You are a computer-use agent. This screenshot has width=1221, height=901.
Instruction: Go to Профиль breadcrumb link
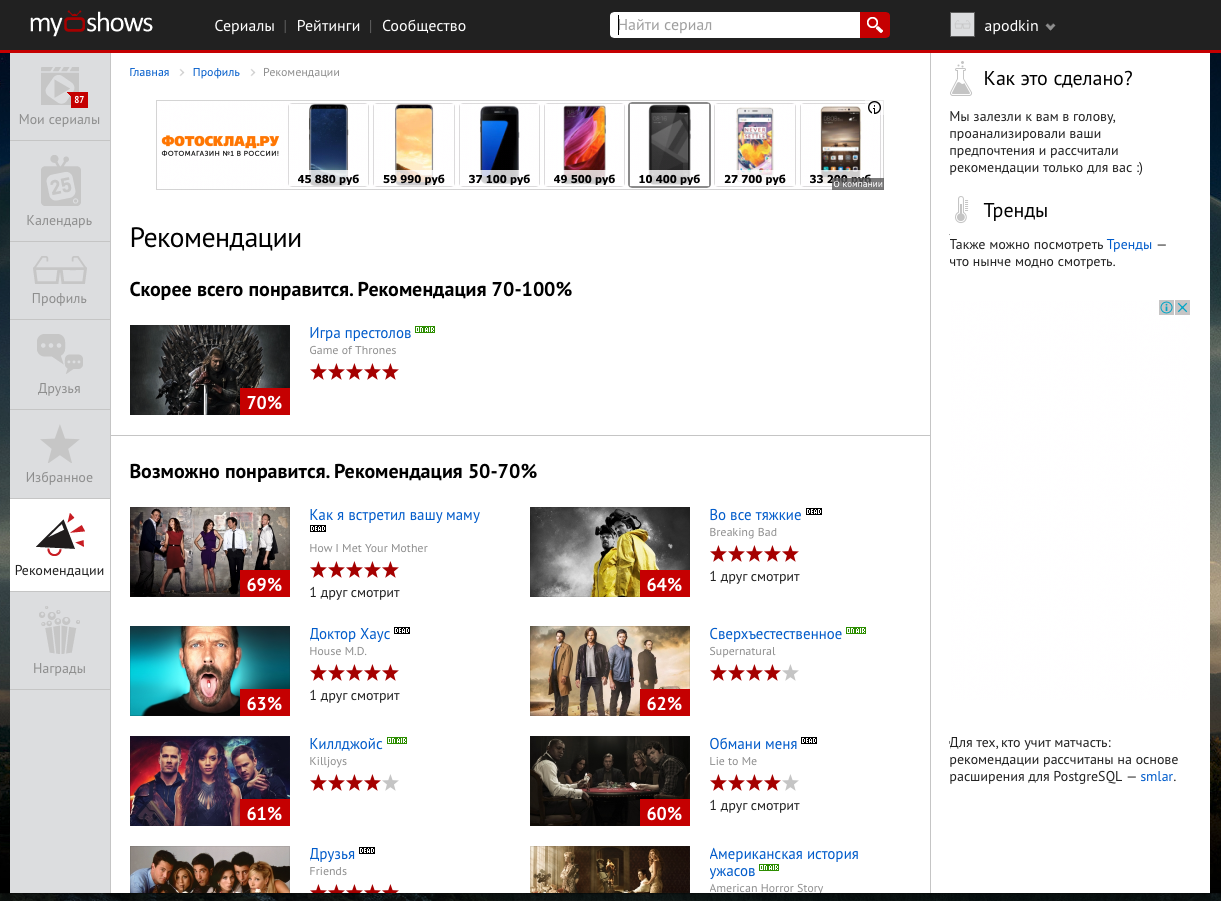(x=216, y=72)
